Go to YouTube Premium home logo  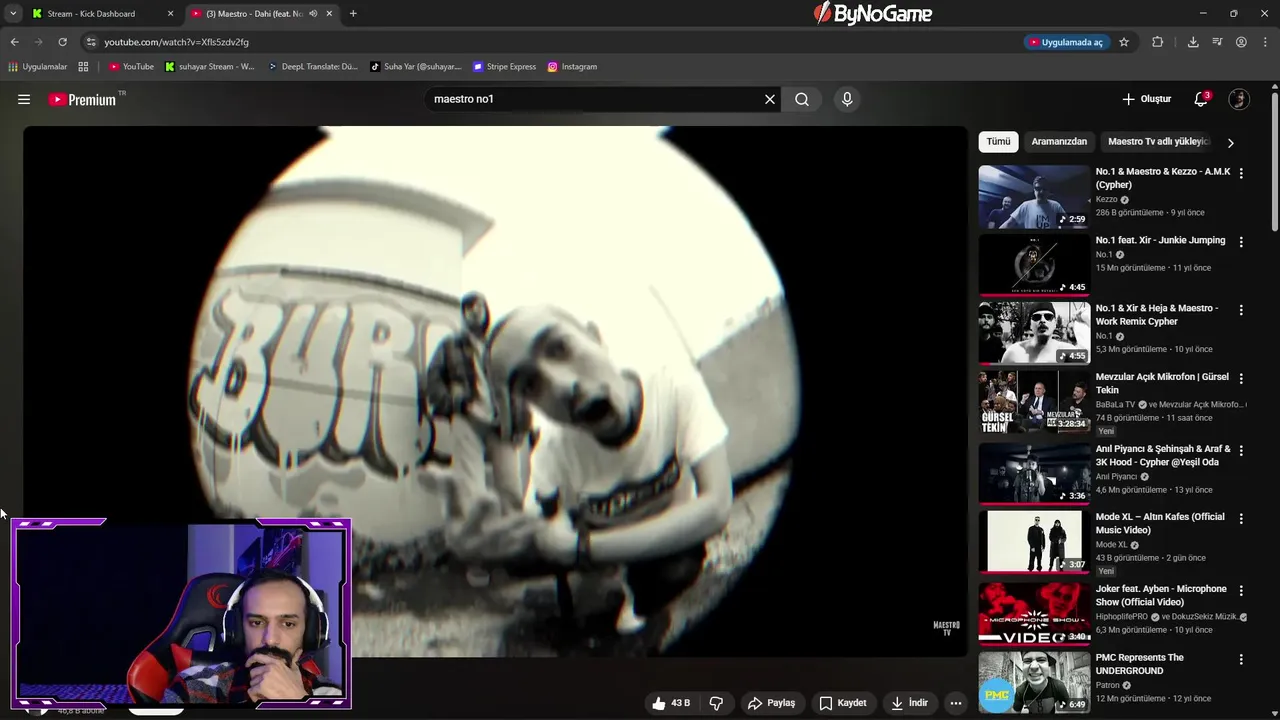(83, 99)
